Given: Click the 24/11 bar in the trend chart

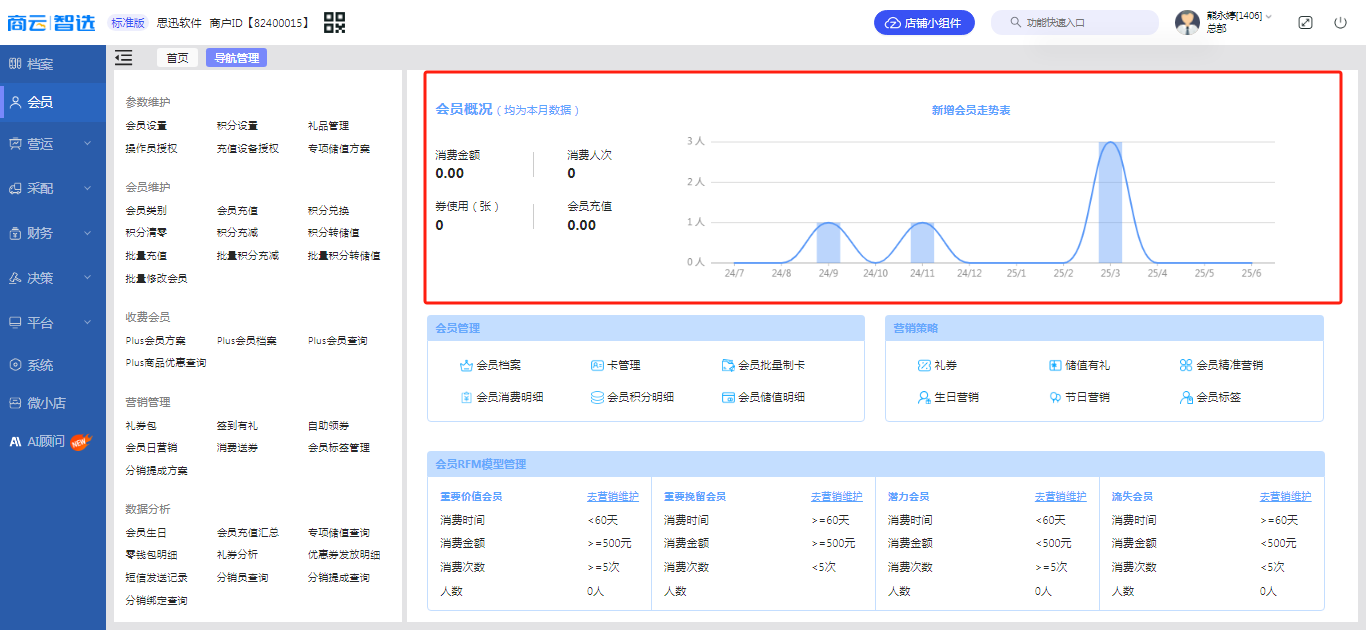Looking at the screenshot, I should (x=922, y=242).
